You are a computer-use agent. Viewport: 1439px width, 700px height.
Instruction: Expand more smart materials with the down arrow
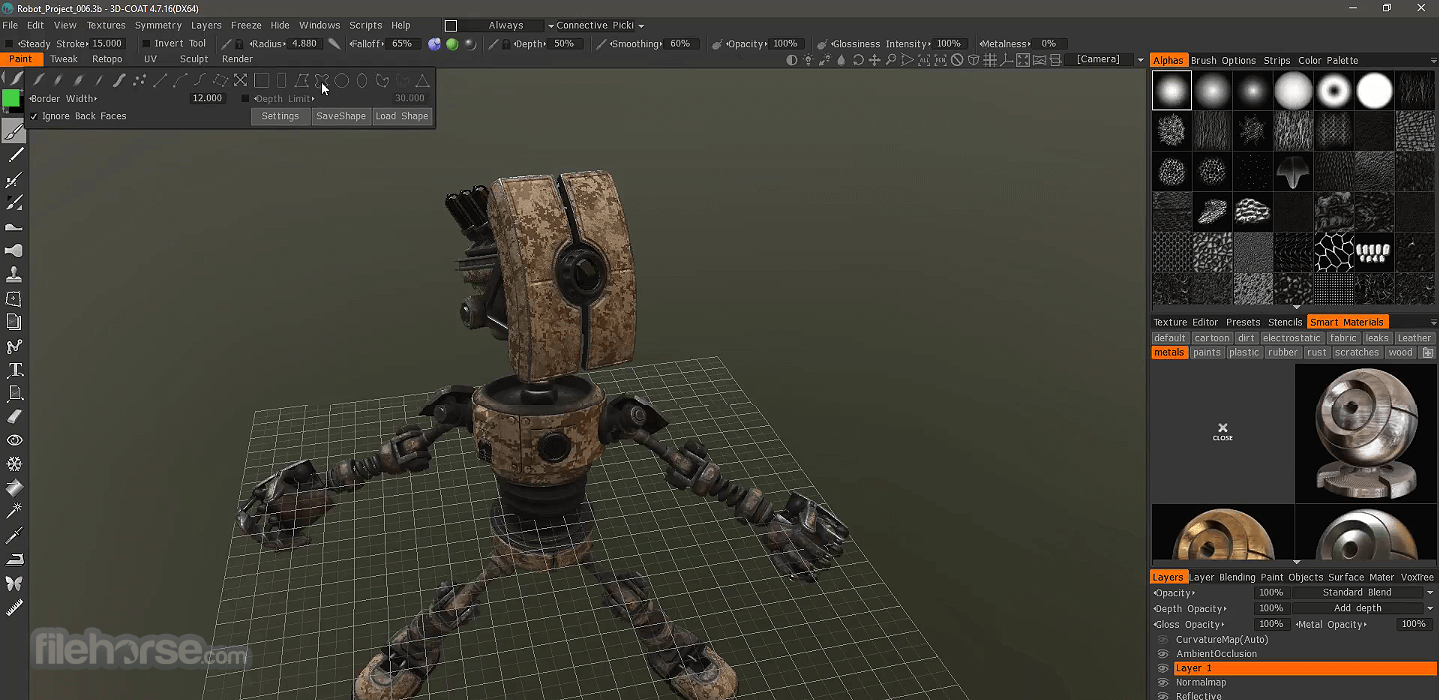(x=1296, y=563)
